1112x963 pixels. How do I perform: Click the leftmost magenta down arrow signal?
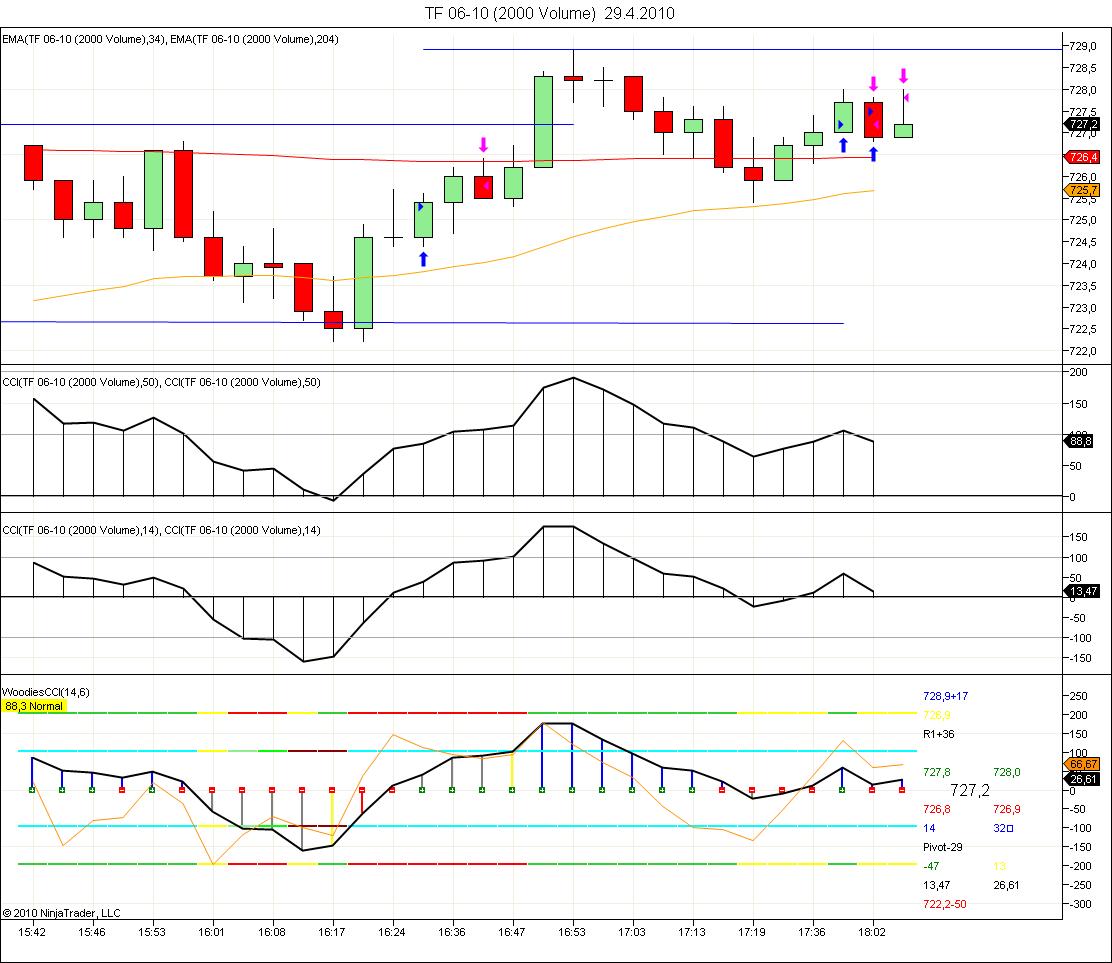483,144
